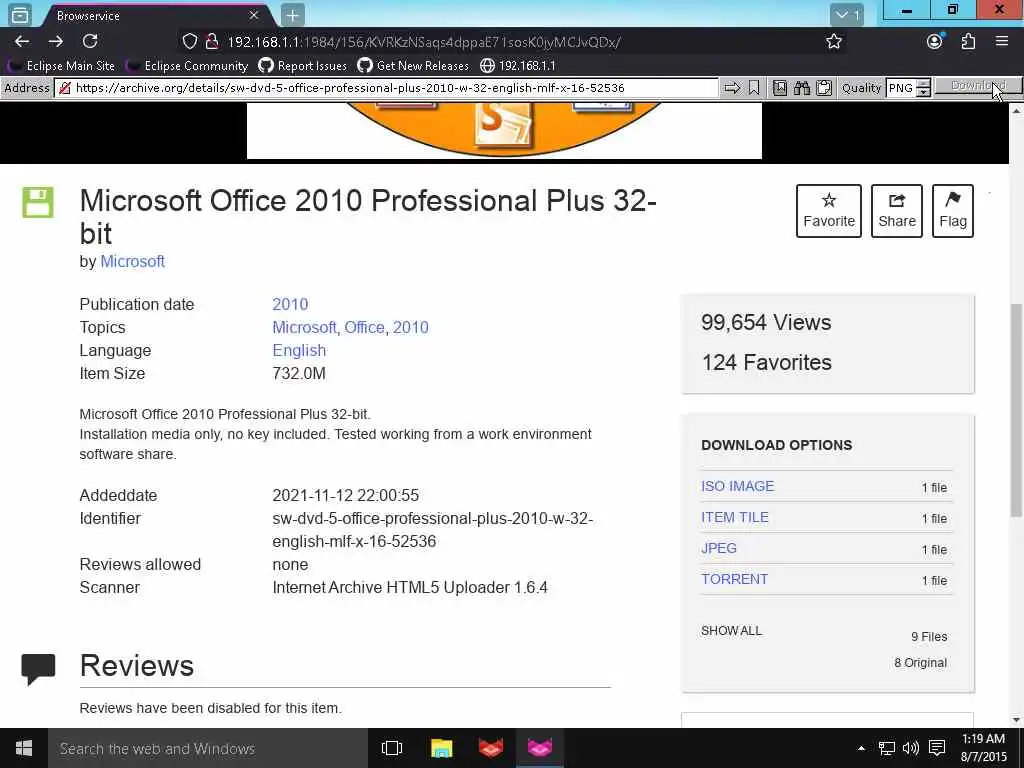Screen dimensions: 1024x768
Task: Open a new tab with plus button
Action: point(293,15)
